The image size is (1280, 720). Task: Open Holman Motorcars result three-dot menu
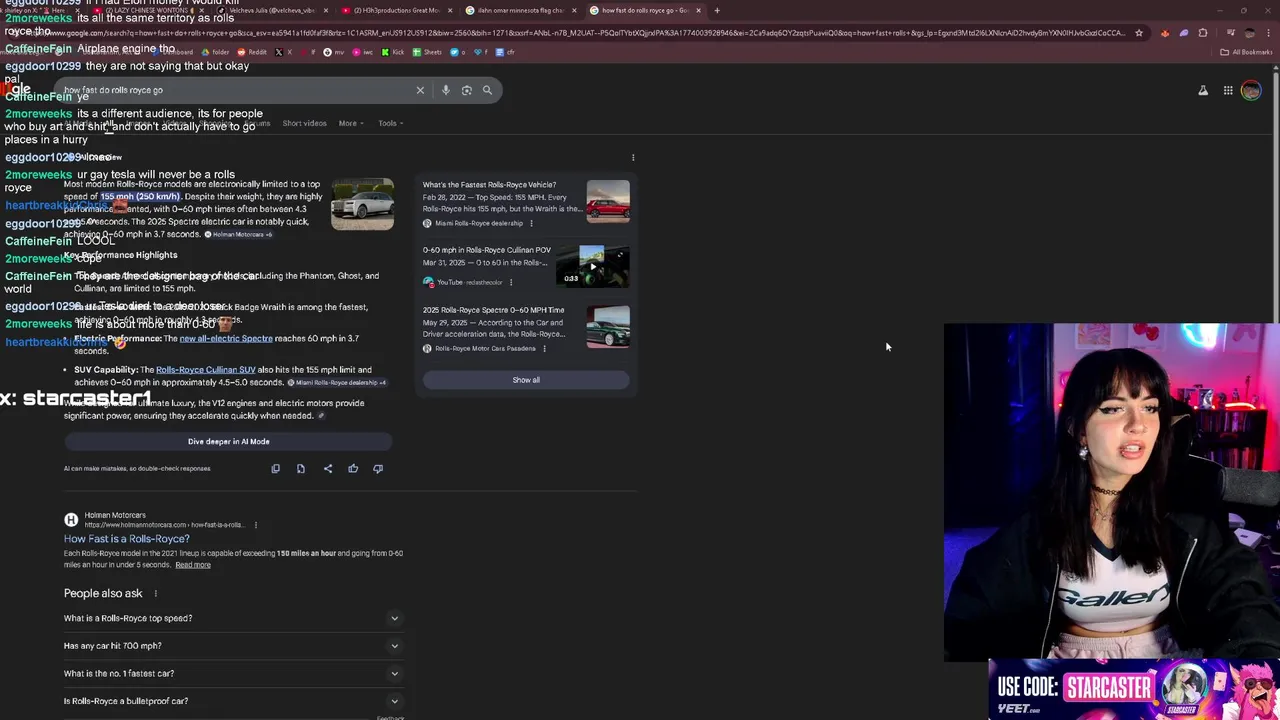pos(255,525)
